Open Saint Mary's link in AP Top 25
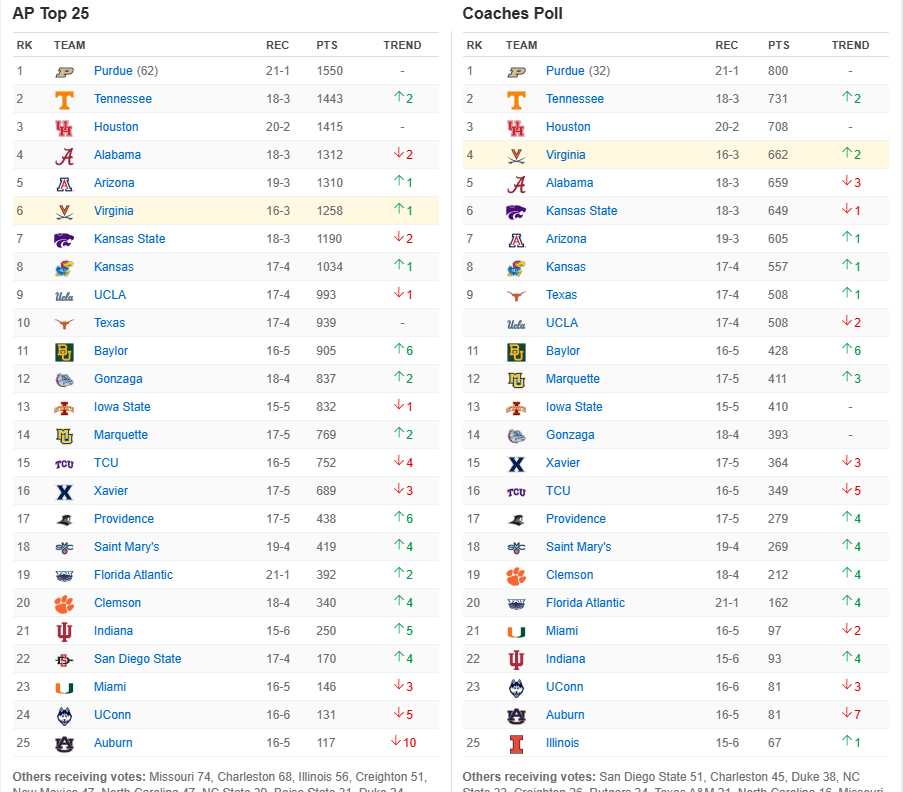Screen dimensions: 903x792 126,547
